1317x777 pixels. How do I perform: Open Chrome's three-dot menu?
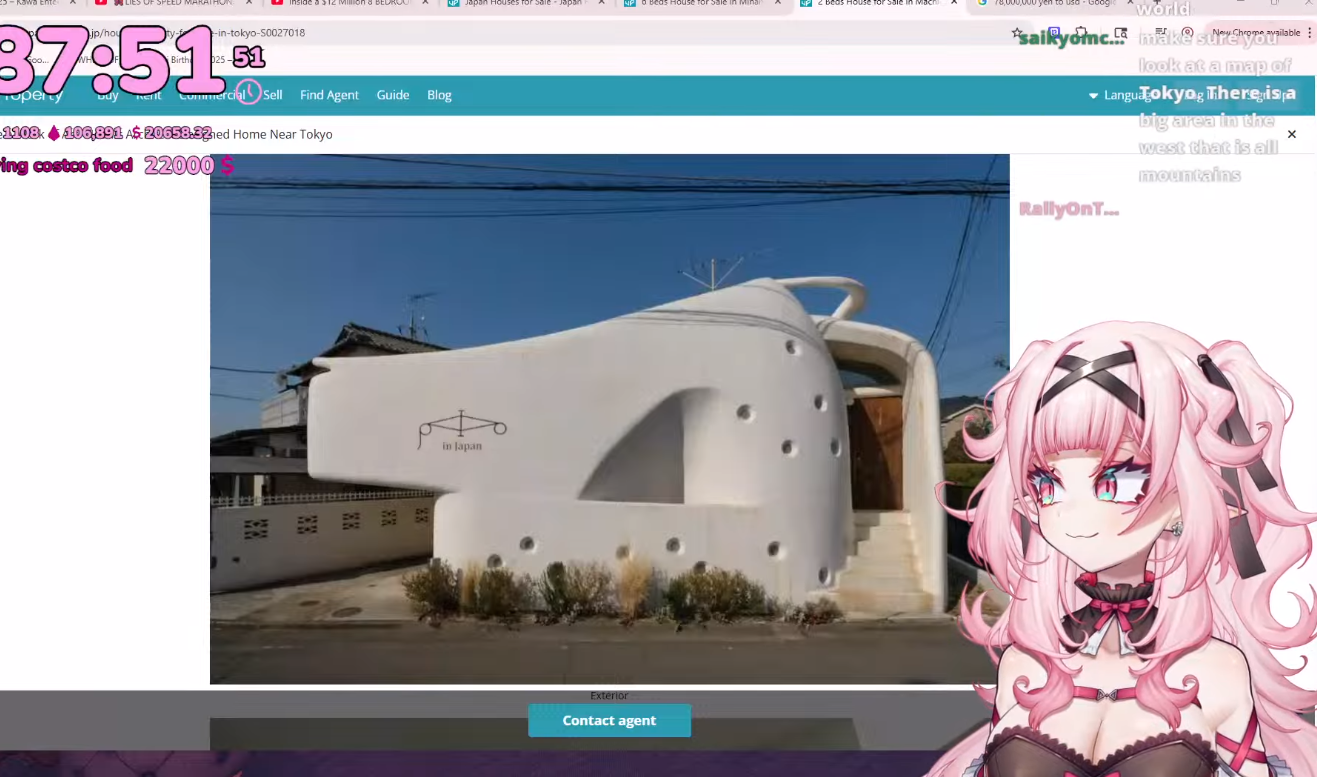(x=1309, y=33)
